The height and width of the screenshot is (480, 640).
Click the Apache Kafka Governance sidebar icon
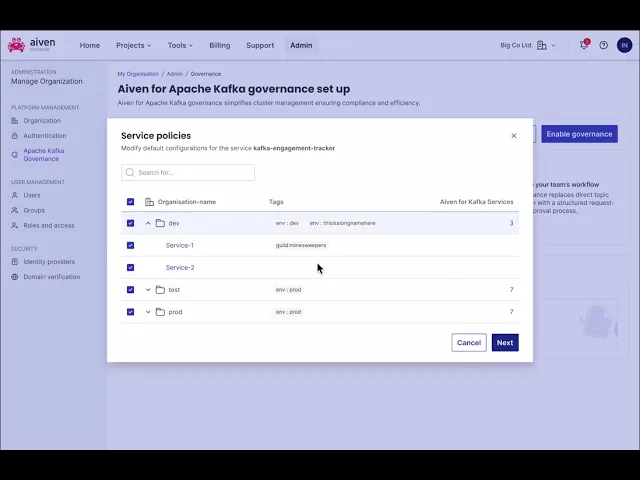tap(15, 155)
